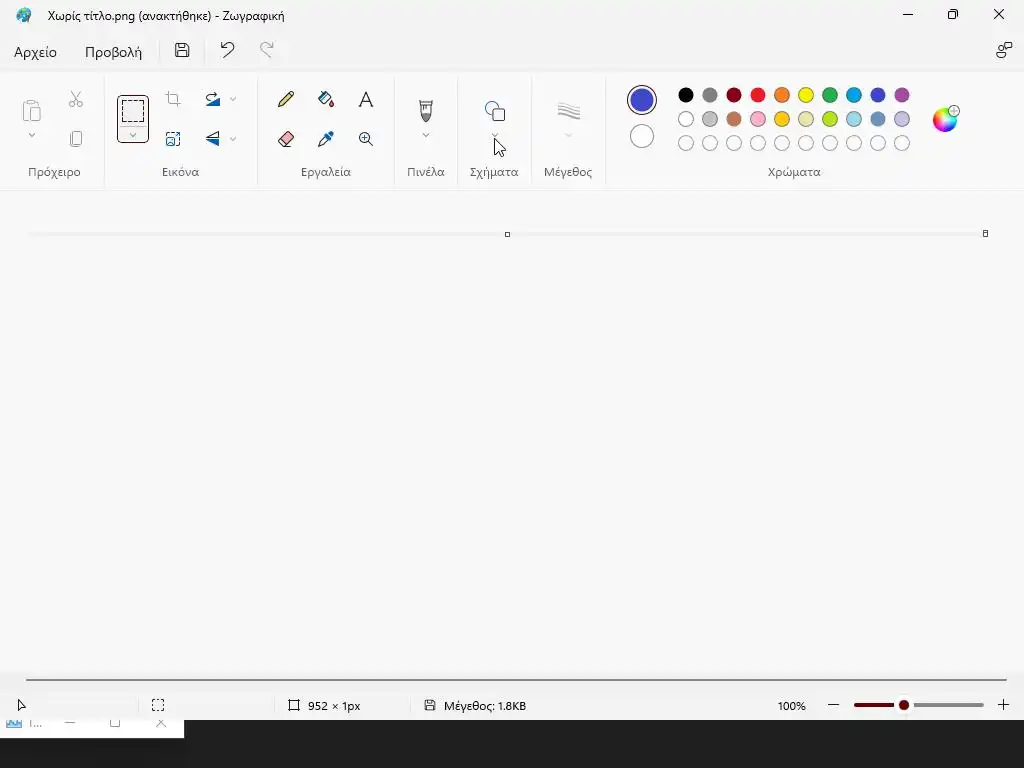Image resolution: width=1024 pixels, height=768 pixels.
Task: Save the file with the floppy disk icon
Action: tap(182, 50)
